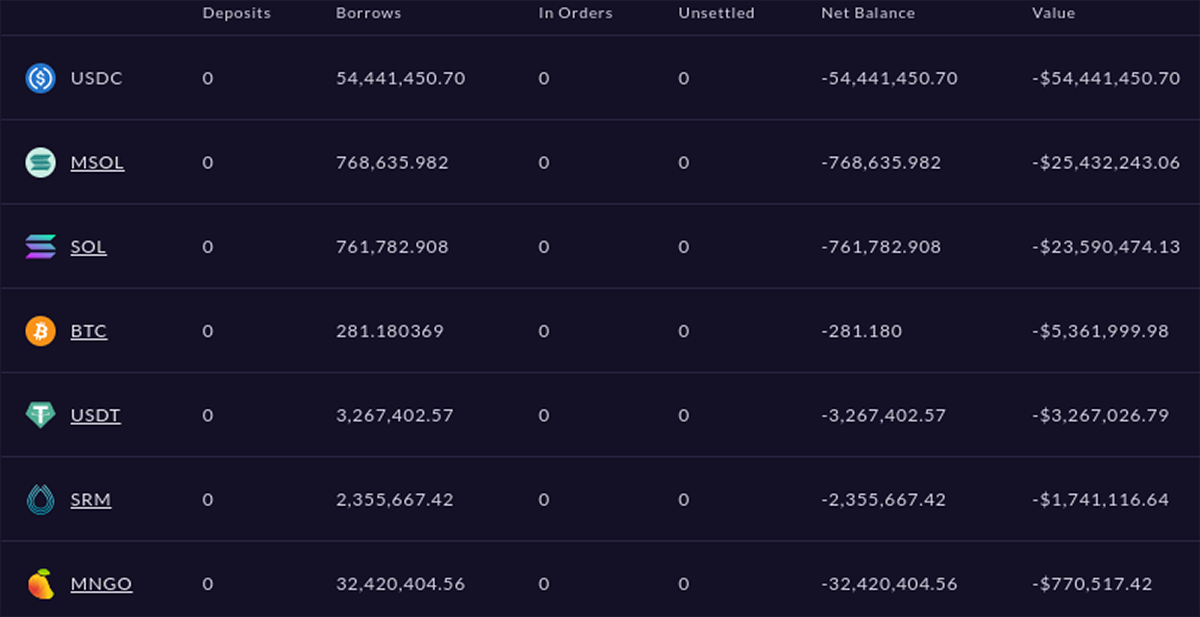Click the Net Balance column header
1200x617 pixels.
867,13
